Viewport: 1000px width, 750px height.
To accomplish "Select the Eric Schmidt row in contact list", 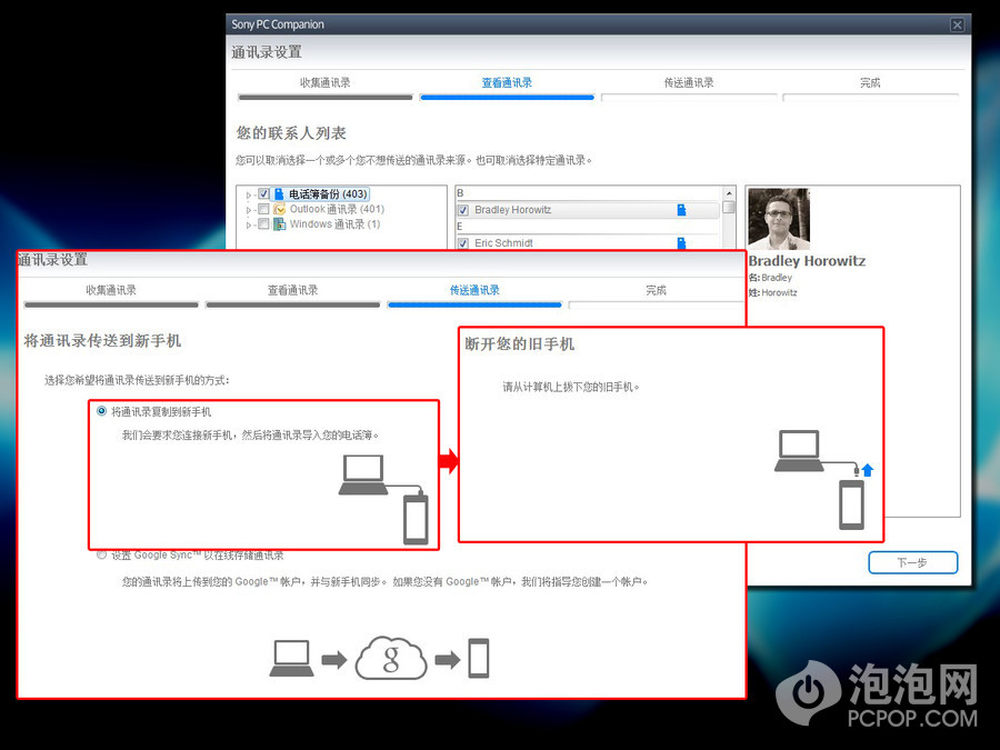I will [x=587, y=243].
